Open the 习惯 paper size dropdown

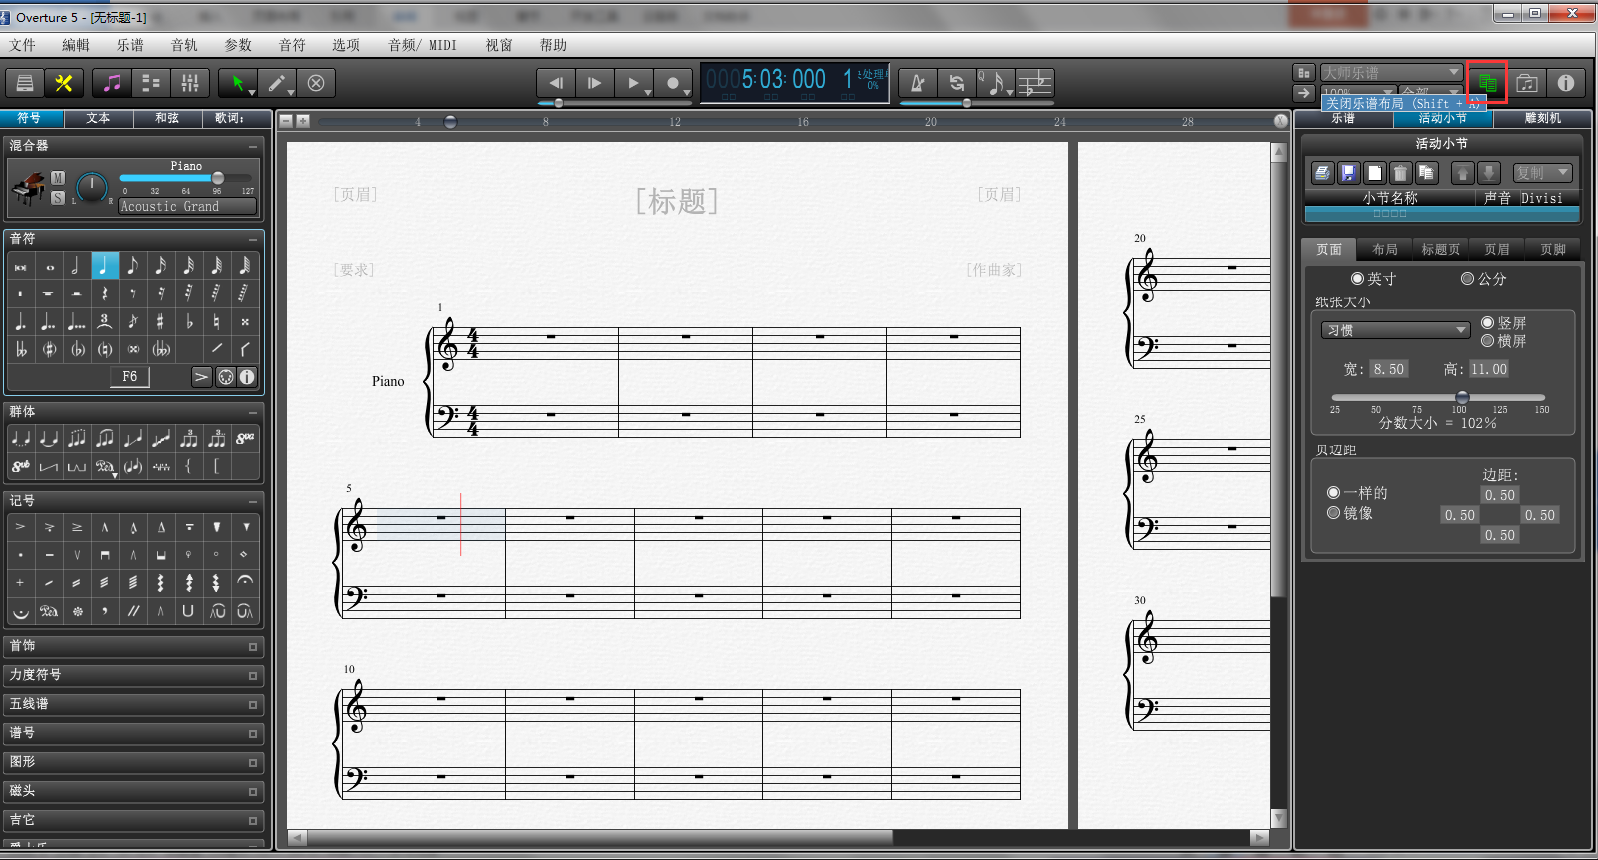click(1395, 330)
